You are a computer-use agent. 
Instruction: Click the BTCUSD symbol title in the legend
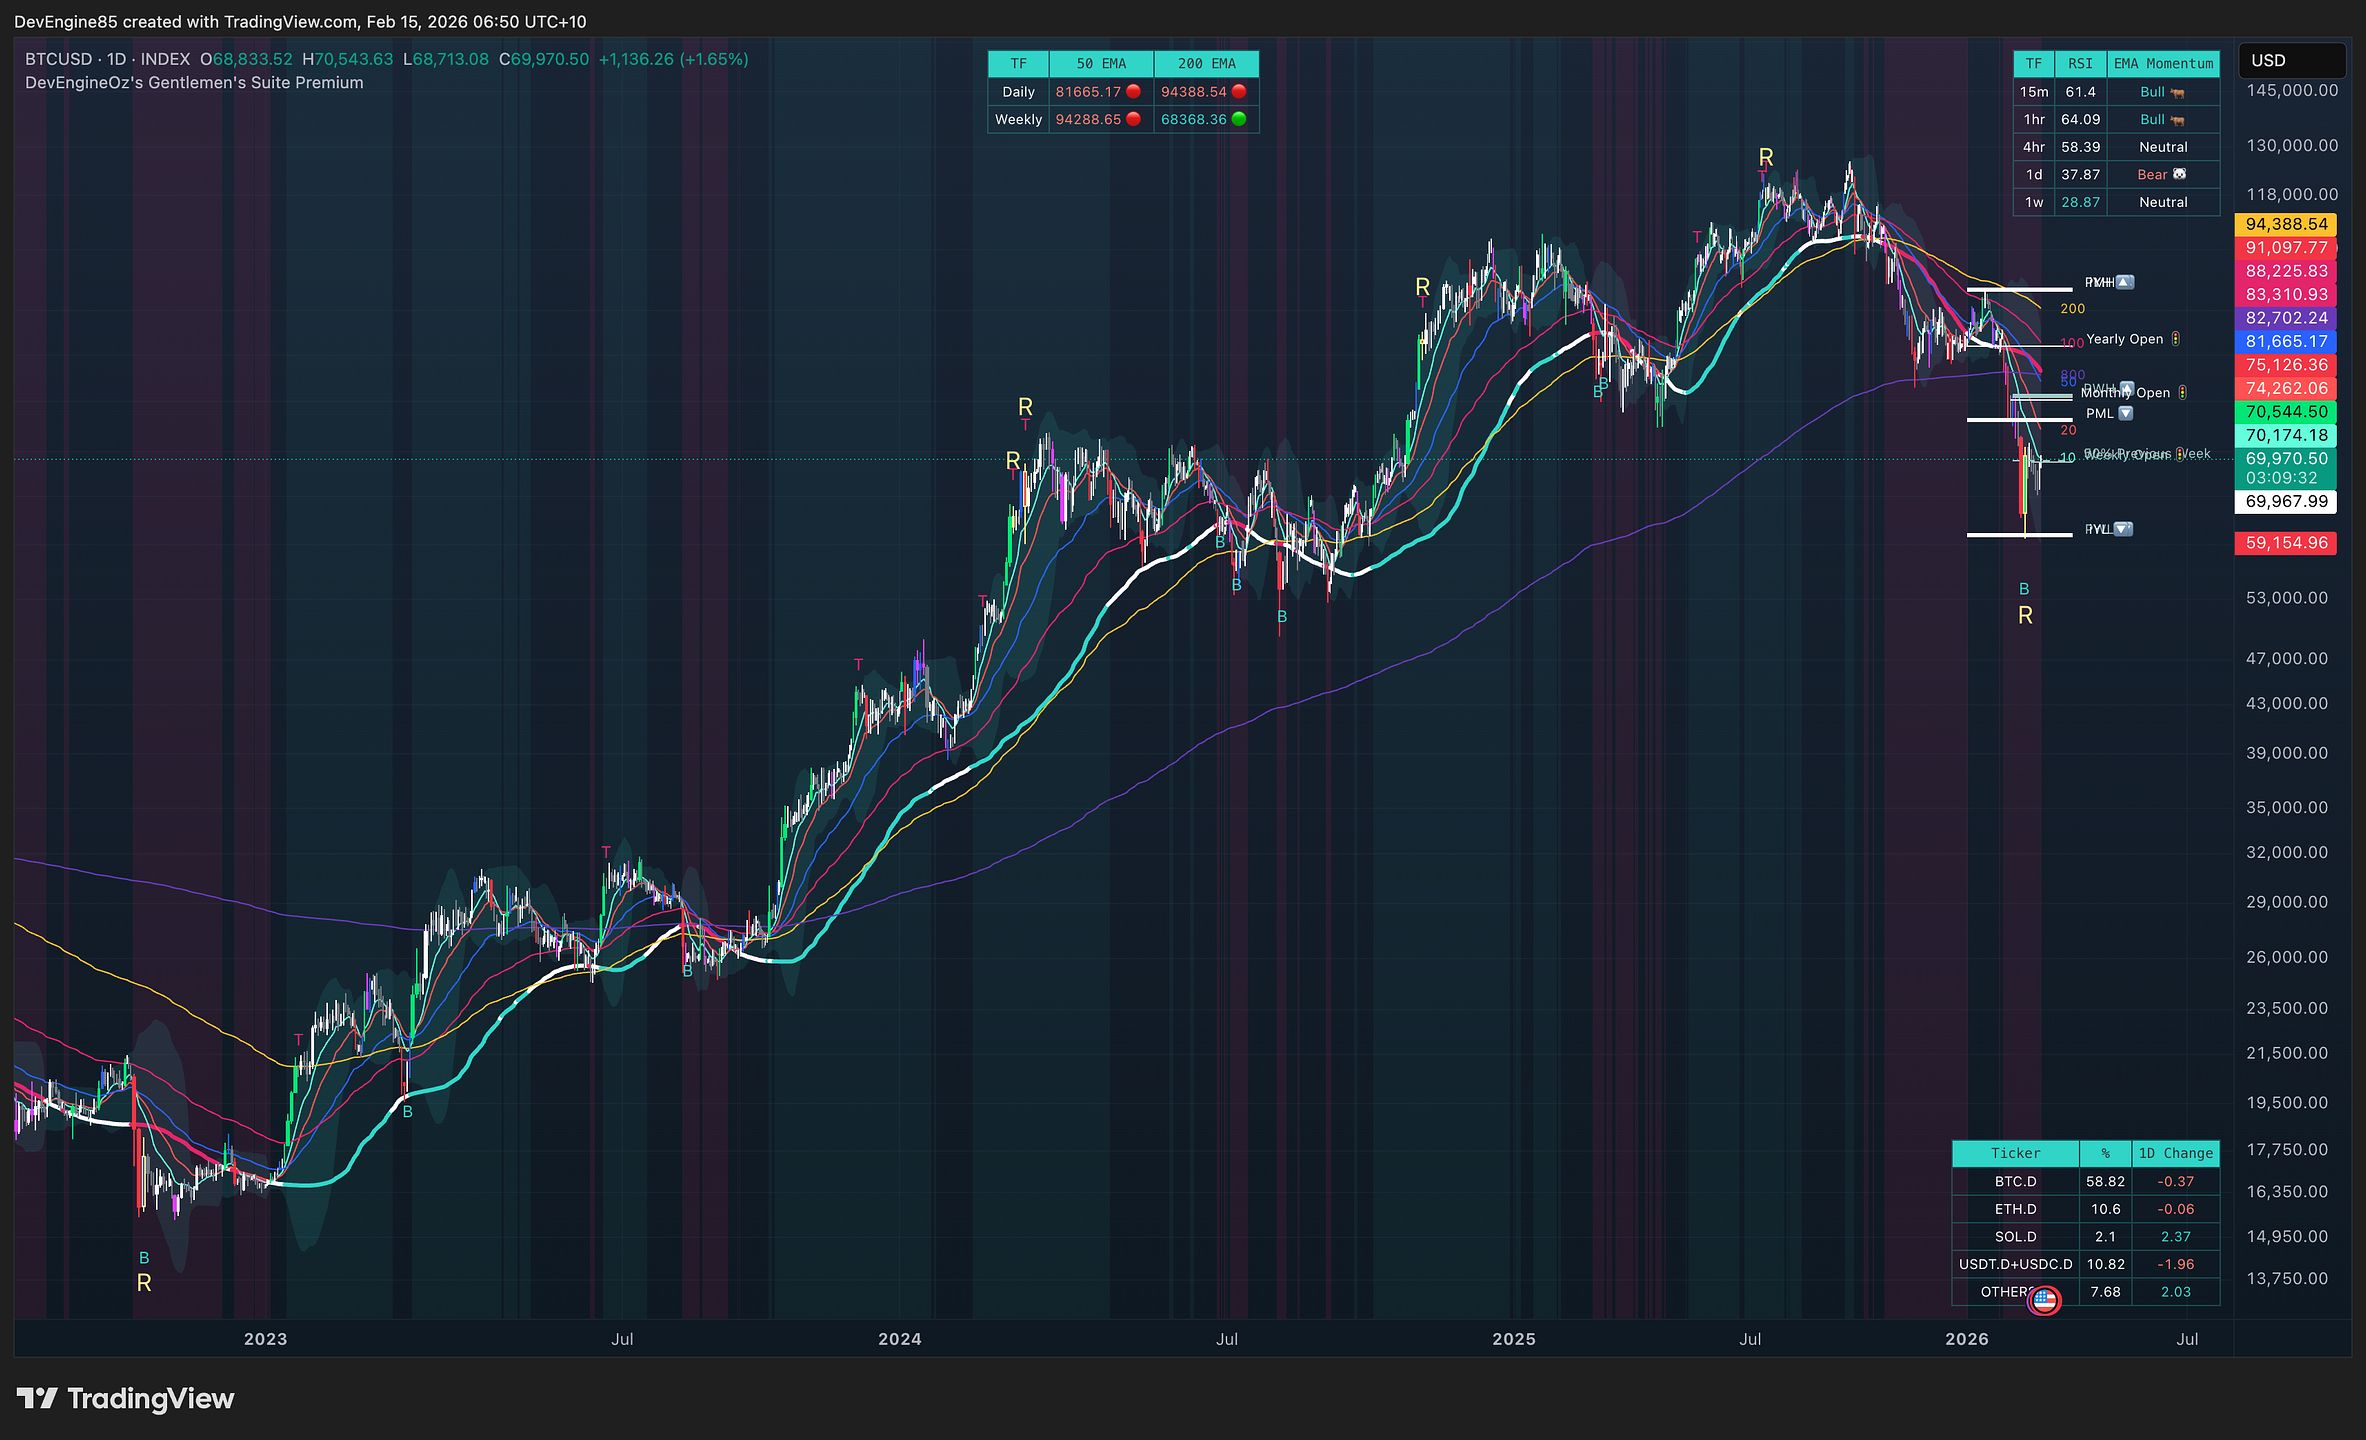tap(58, 59)
